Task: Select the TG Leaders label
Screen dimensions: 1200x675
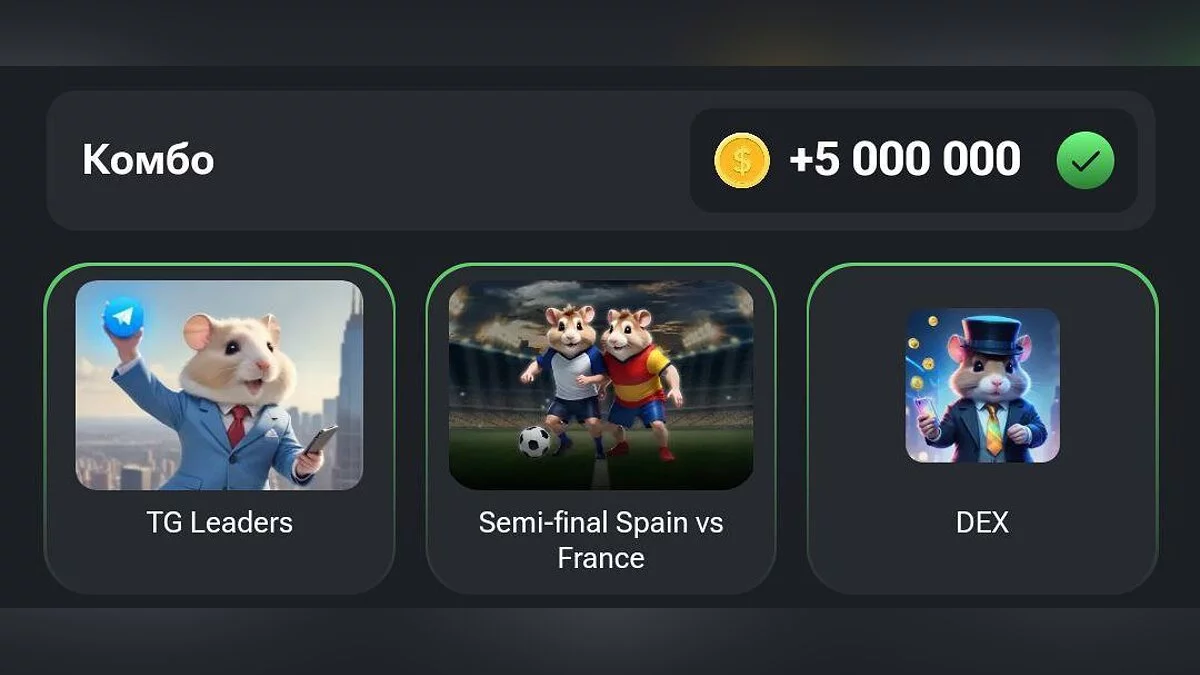Action: 219,523
